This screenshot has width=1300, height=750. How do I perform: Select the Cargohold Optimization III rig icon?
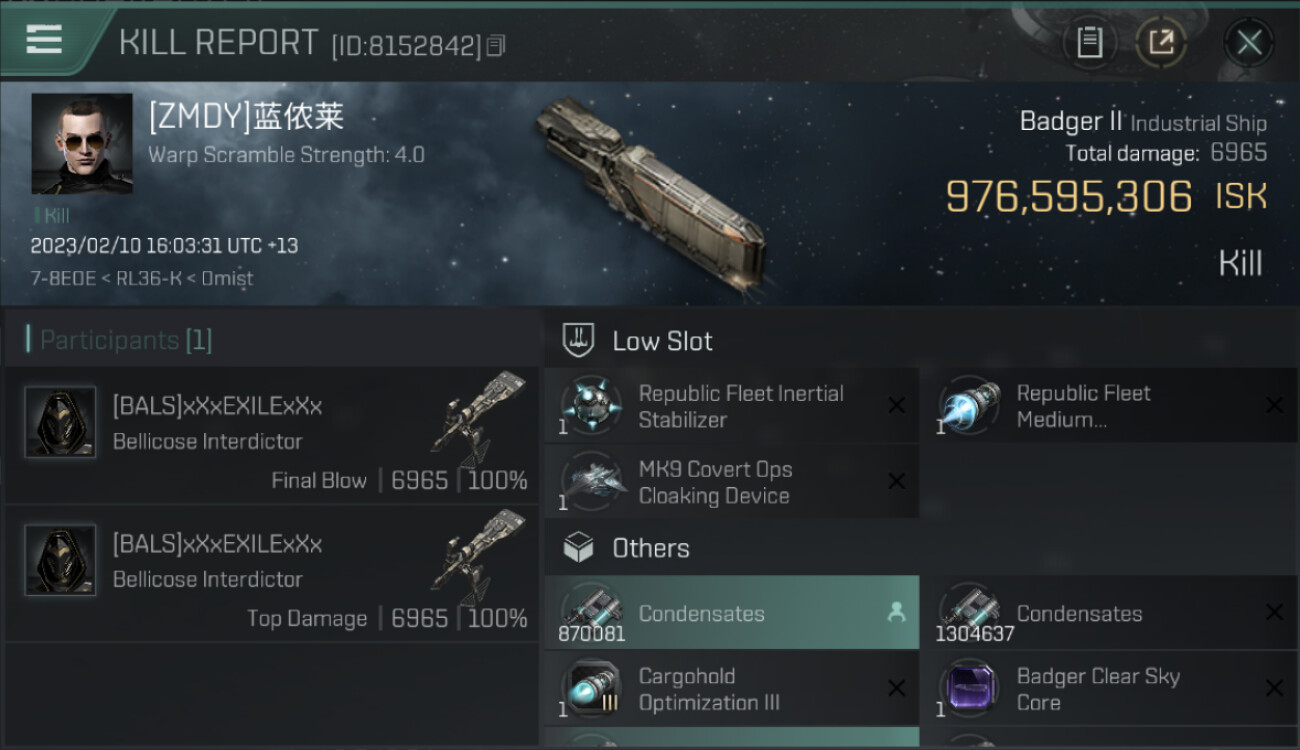pyautogui.click(x=591, y=689)
